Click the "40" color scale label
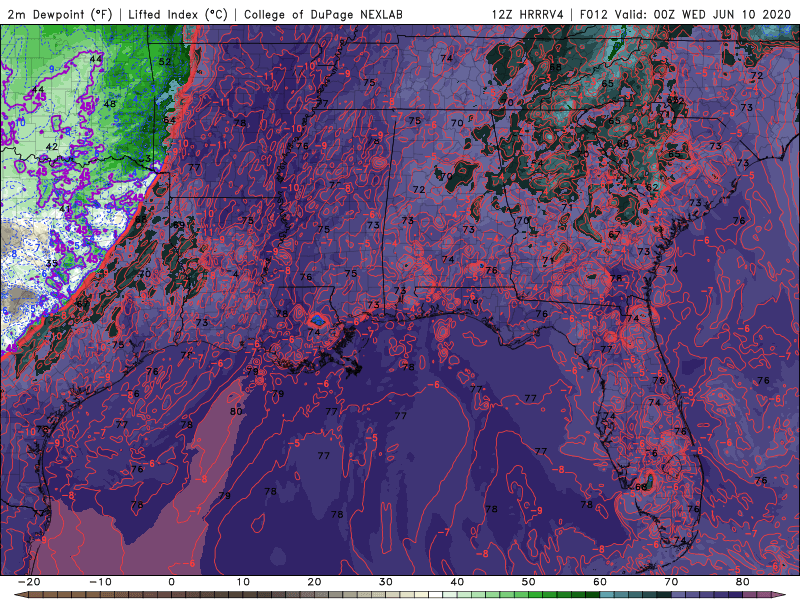Screen dimensions: 800x600 (457, 582)
